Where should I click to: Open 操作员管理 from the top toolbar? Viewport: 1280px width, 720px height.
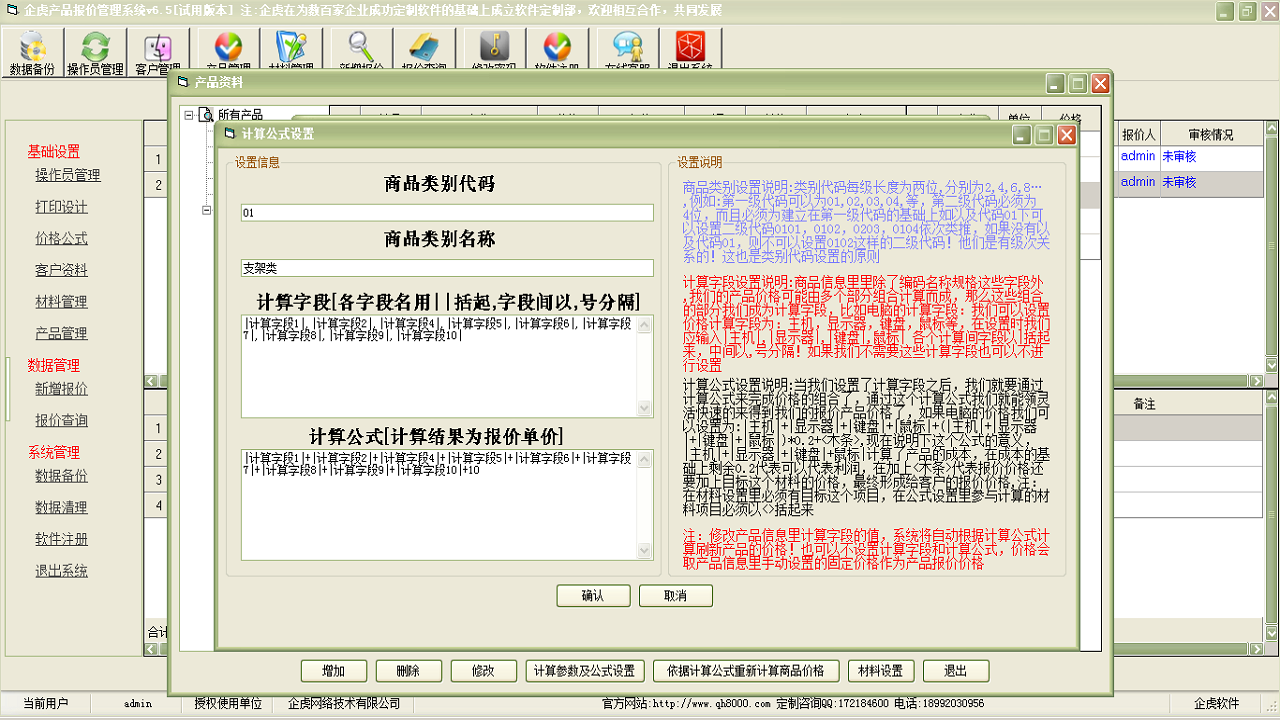[95, 52]
